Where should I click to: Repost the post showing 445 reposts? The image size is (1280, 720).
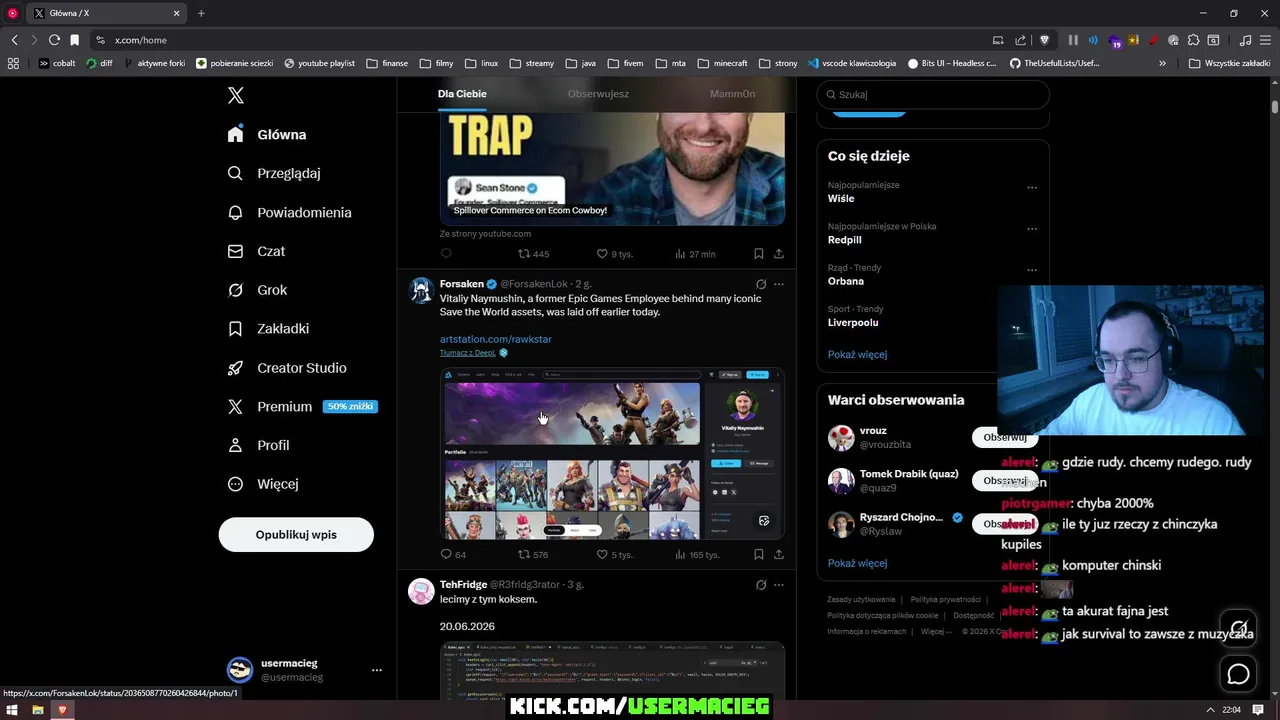click(533, 254)
